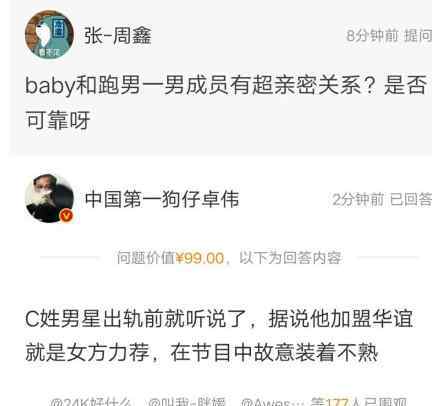The height and width of the screenshot is (406, 432).
Task: Open the answer starting with C姓男星出轨前
Action: tap(219, 336)
